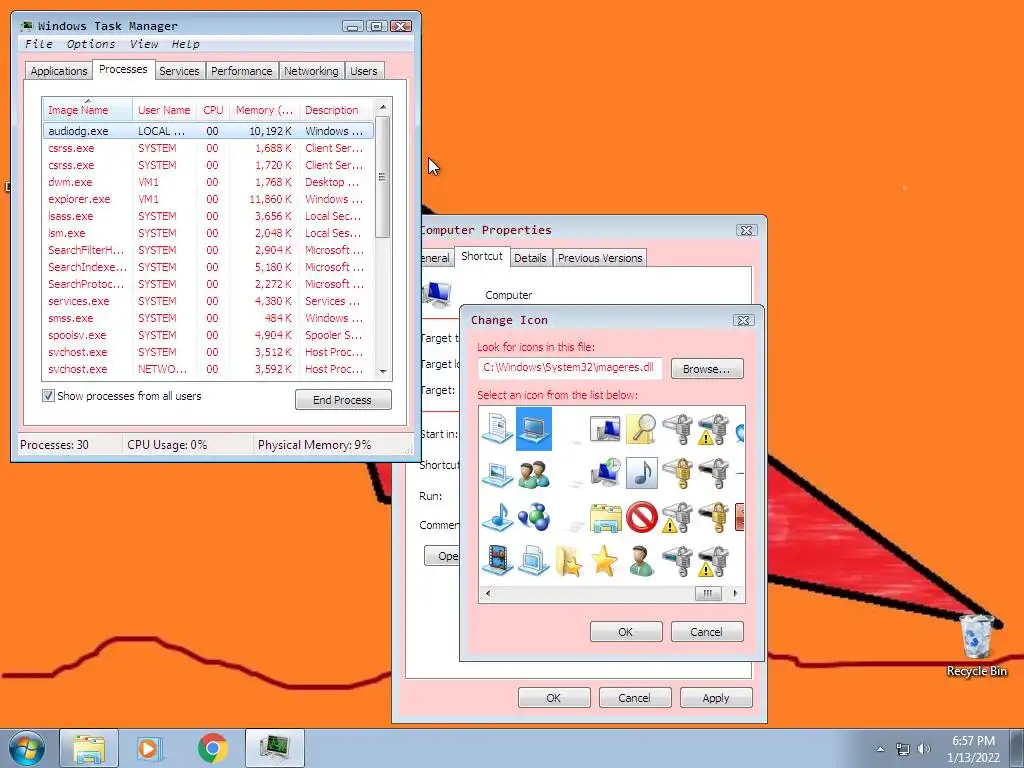Click the icon list horizontal scrollbar thumb

click(x=708, y=593)
